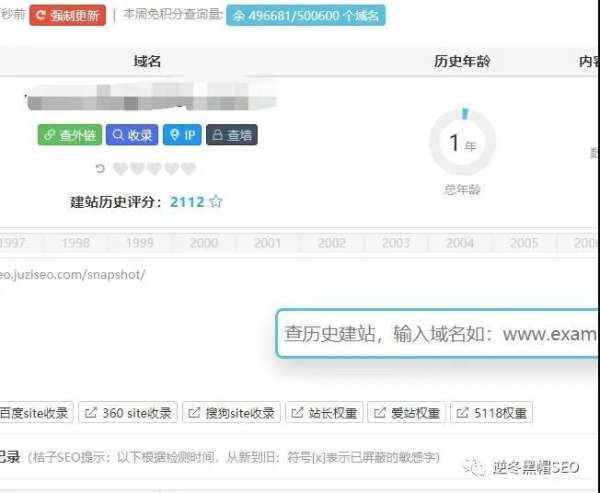Select year 2000 on the timeline
The width and height of the screenshot is (600, 493).
tap(203, 243)
